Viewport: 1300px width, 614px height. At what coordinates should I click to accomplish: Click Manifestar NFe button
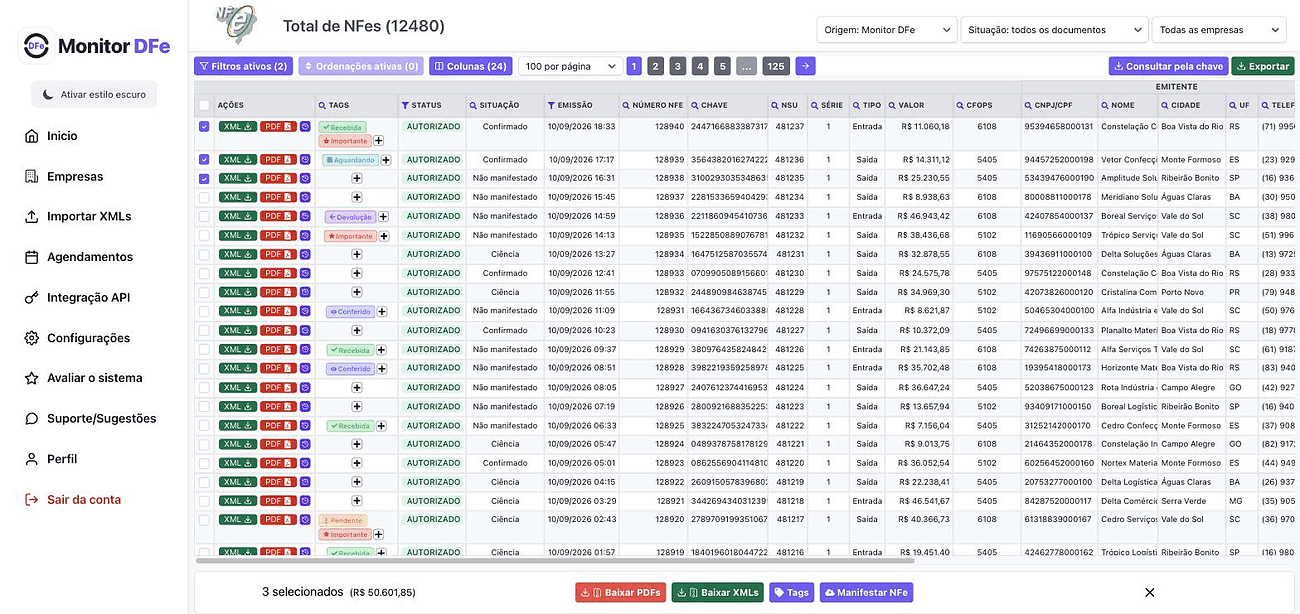(x=866, y=592)
